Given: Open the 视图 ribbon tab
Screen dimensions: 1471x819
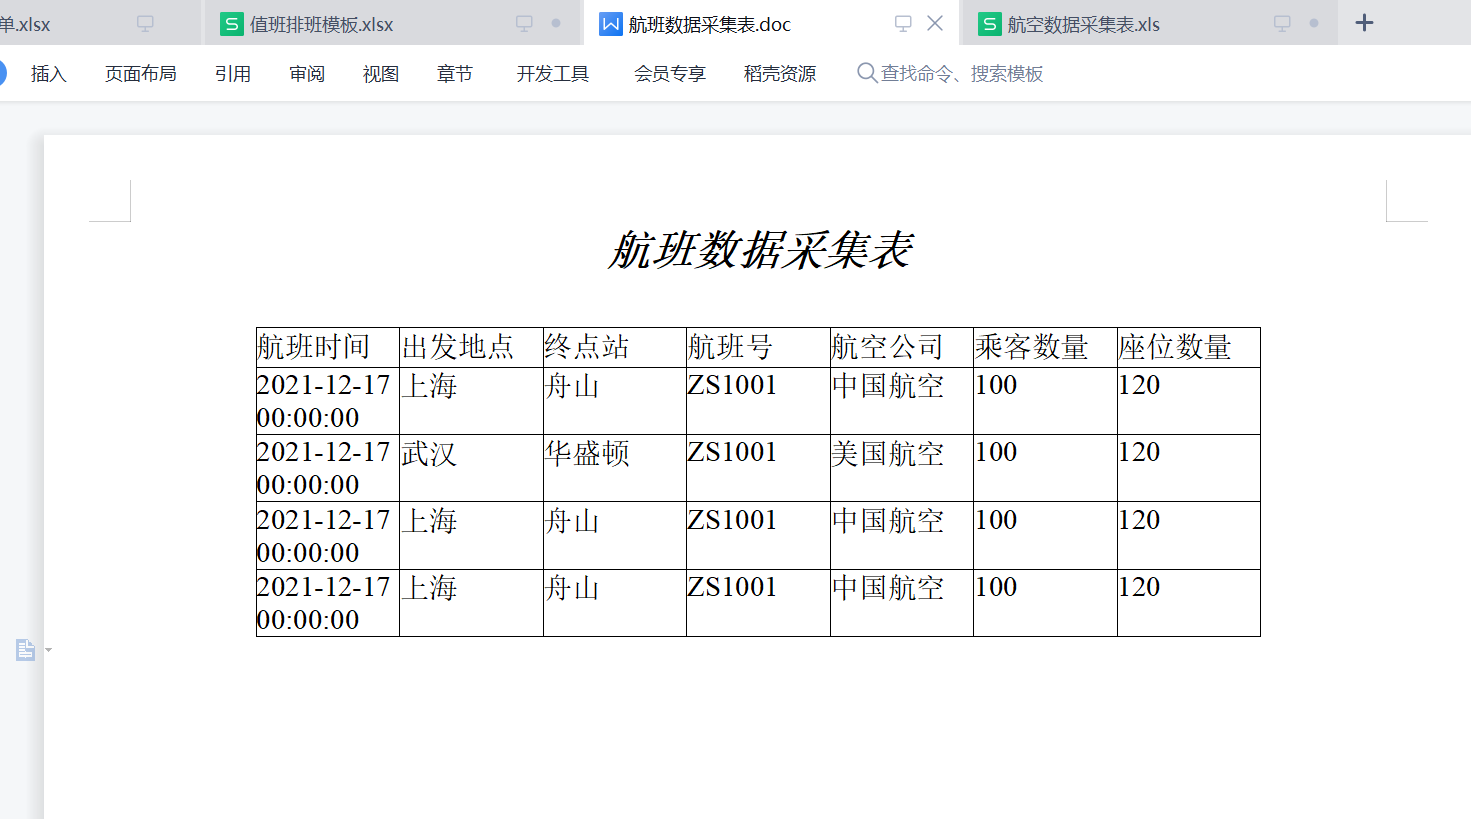Looking at the screenshot, I should point(381,73).
